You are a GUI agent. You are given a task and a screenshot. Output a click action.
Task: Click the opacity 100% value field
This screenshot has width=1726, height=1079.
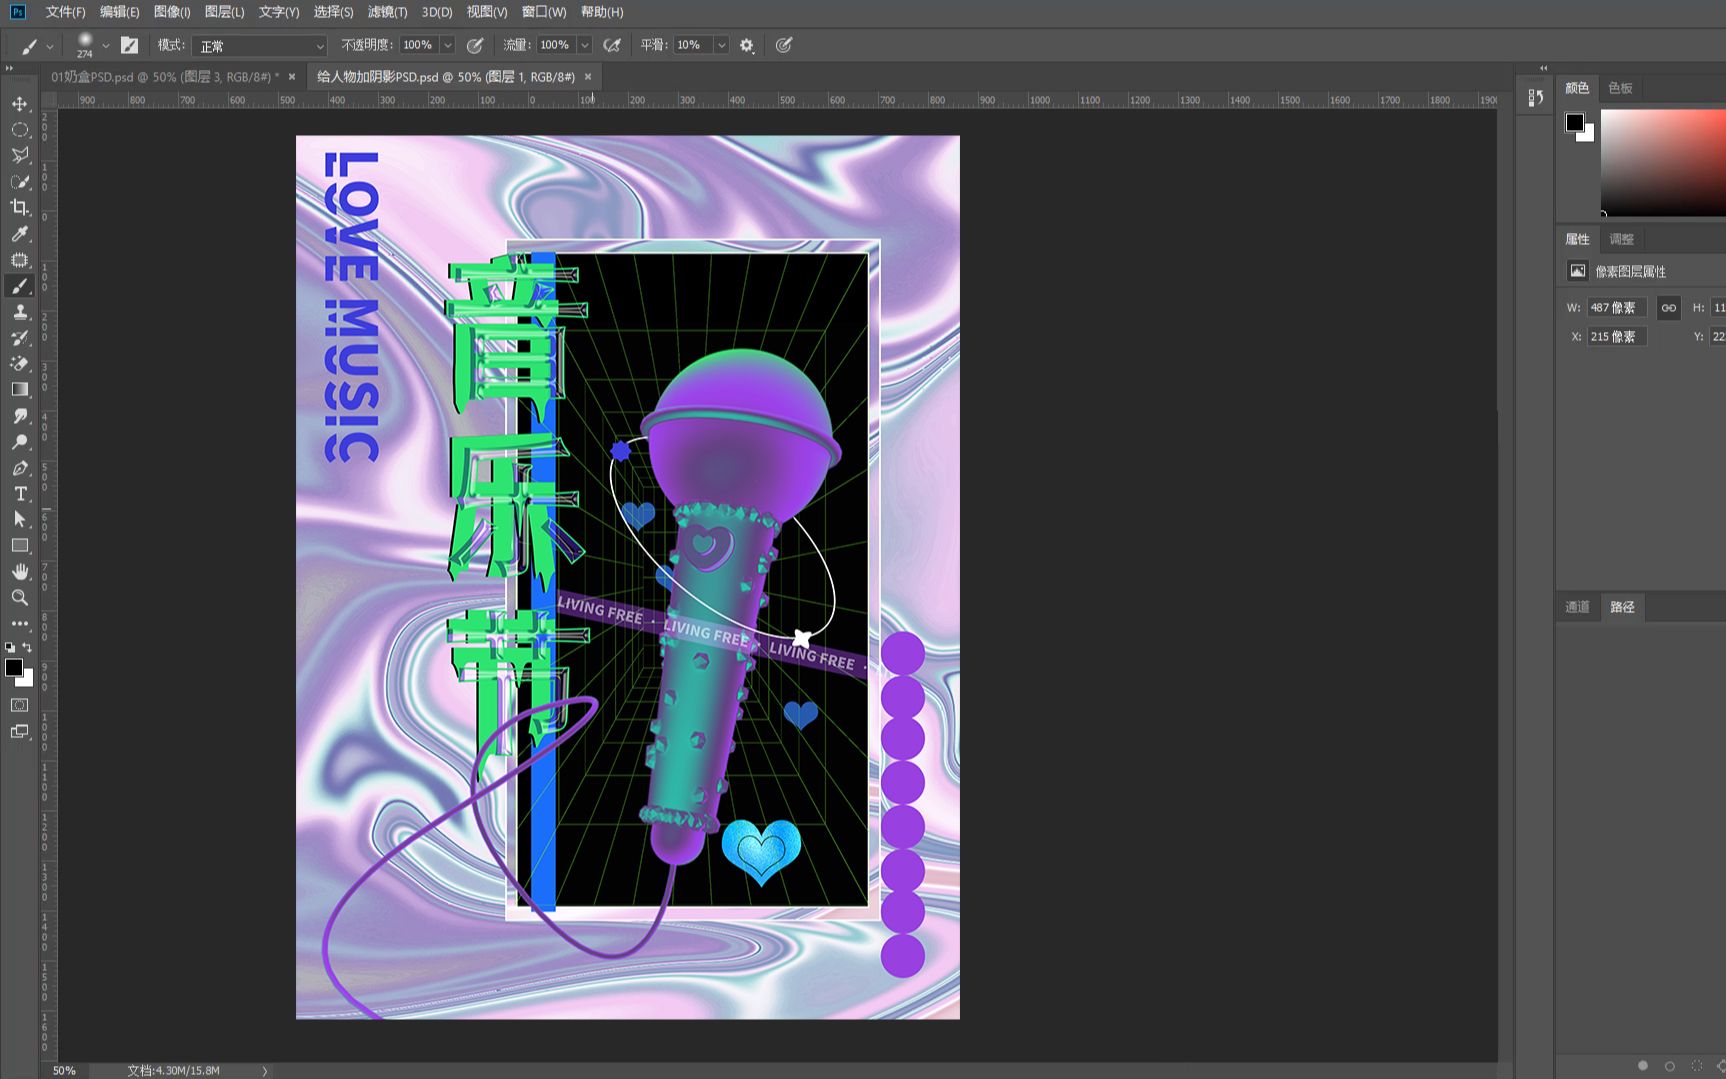click(x=419, y=45)
